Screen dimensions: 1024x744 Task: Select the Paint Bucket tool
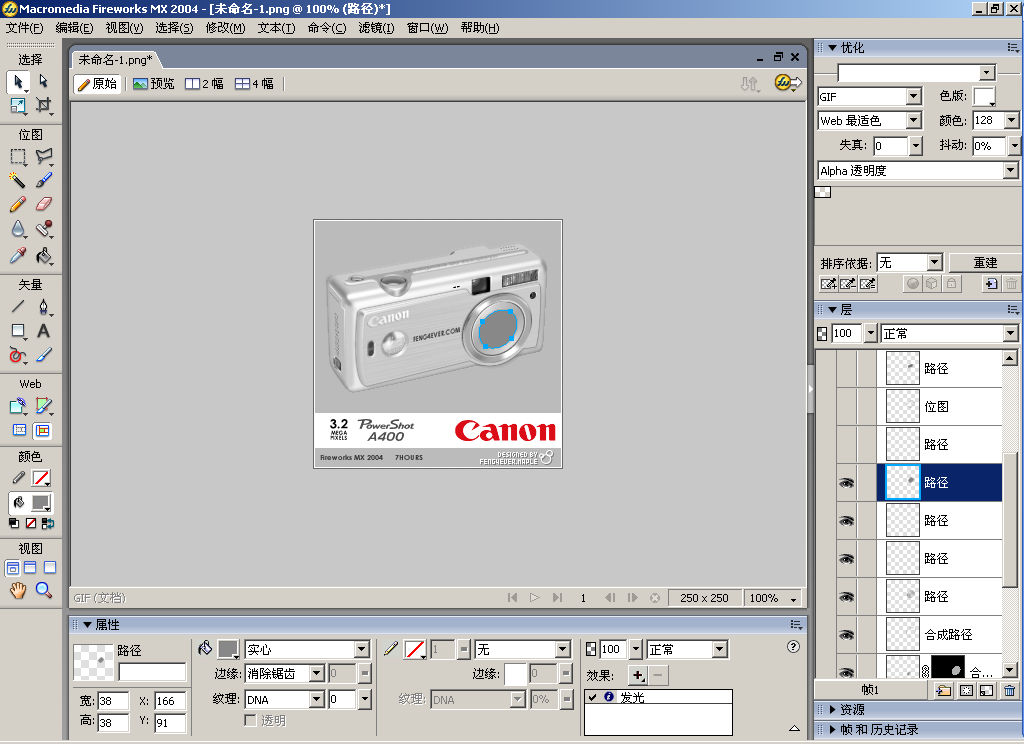tap(43, 255)
